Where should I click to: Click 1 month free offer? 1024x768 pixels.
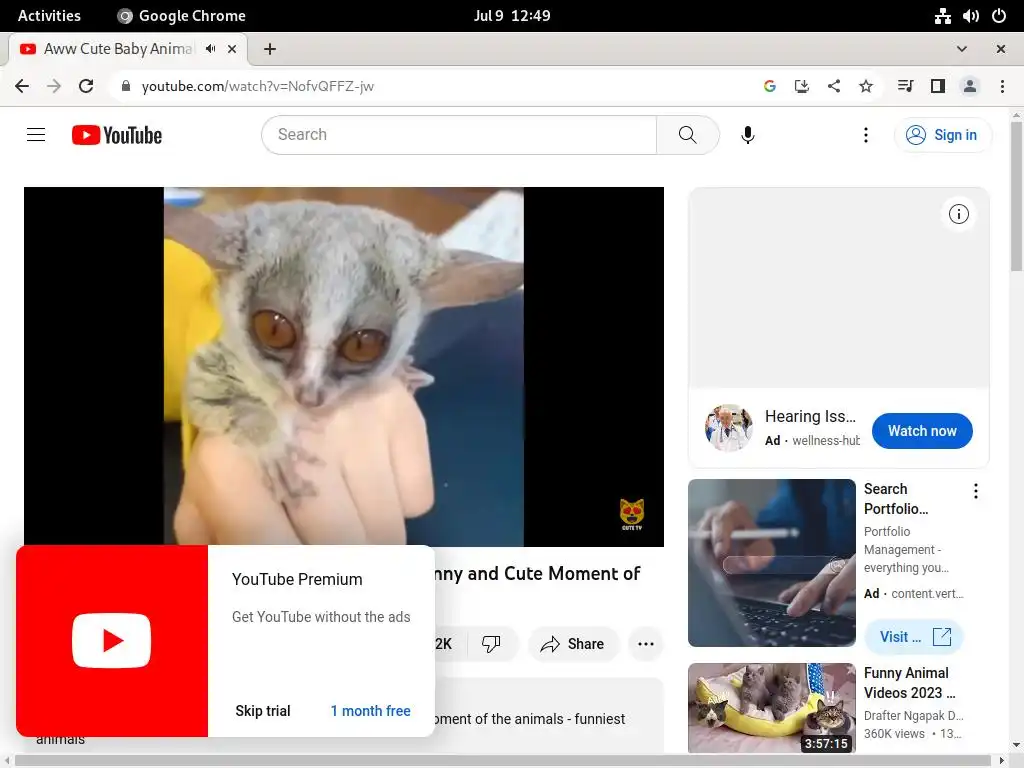pyautogui.click(x=370, y=711)
